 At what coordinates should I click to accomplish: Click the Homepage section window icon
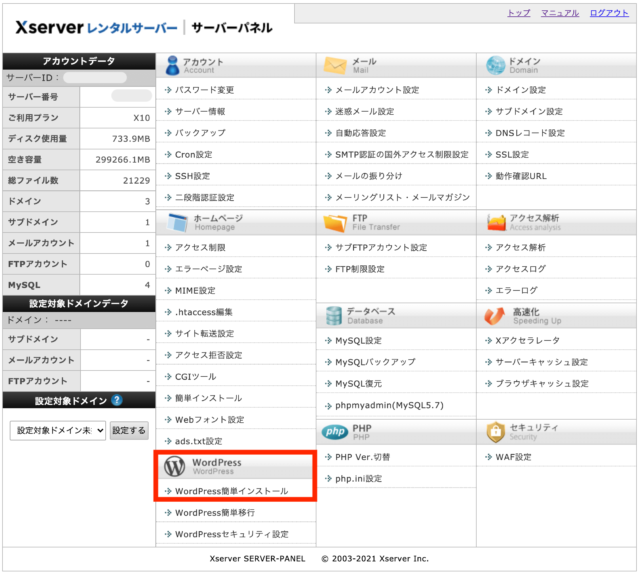(177, 222)
